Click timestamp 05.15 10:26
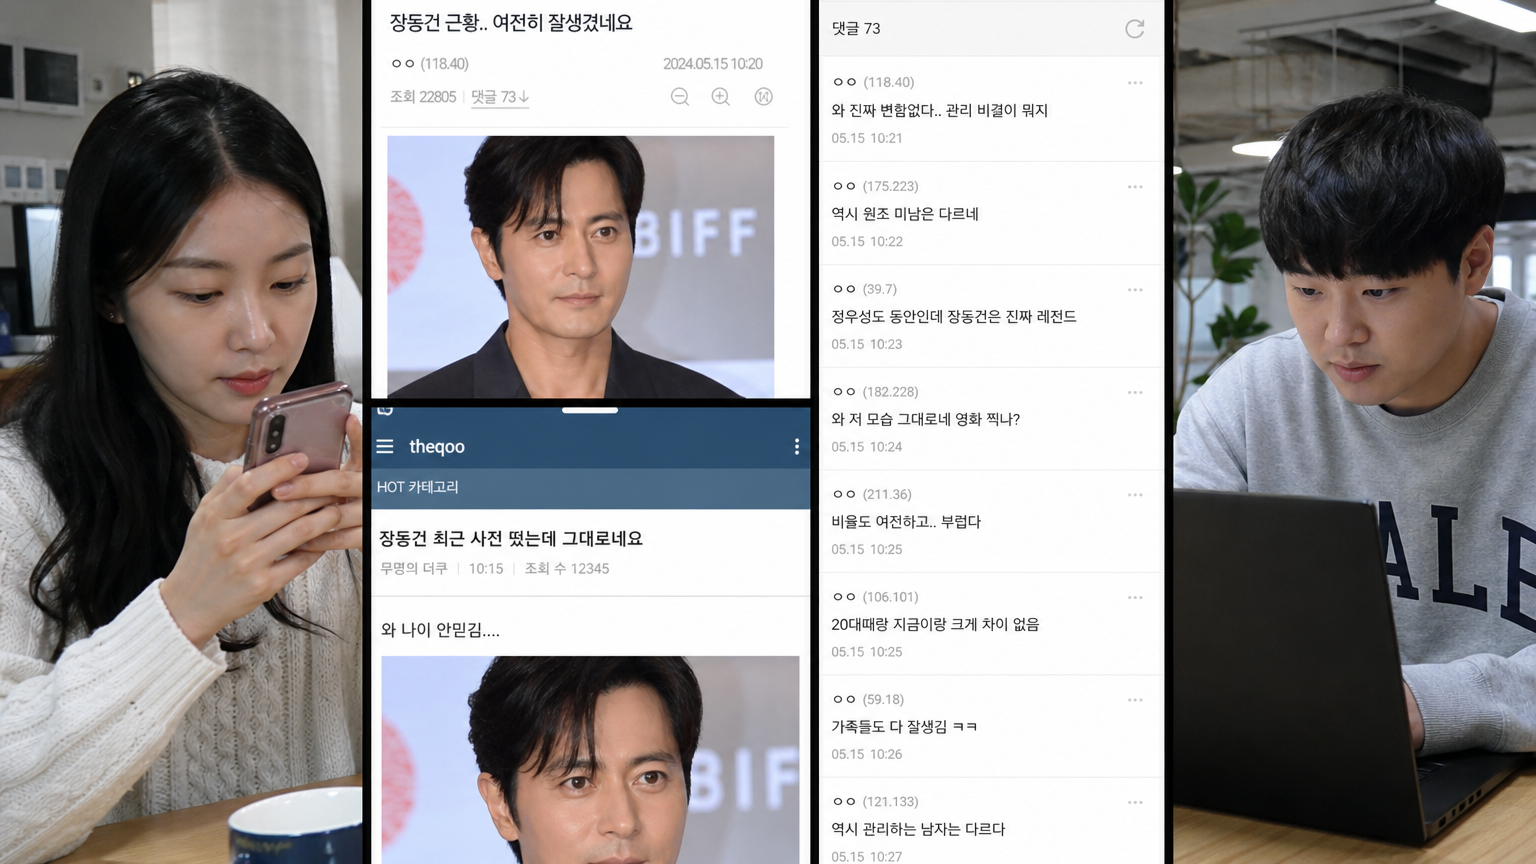 (867, 754)
